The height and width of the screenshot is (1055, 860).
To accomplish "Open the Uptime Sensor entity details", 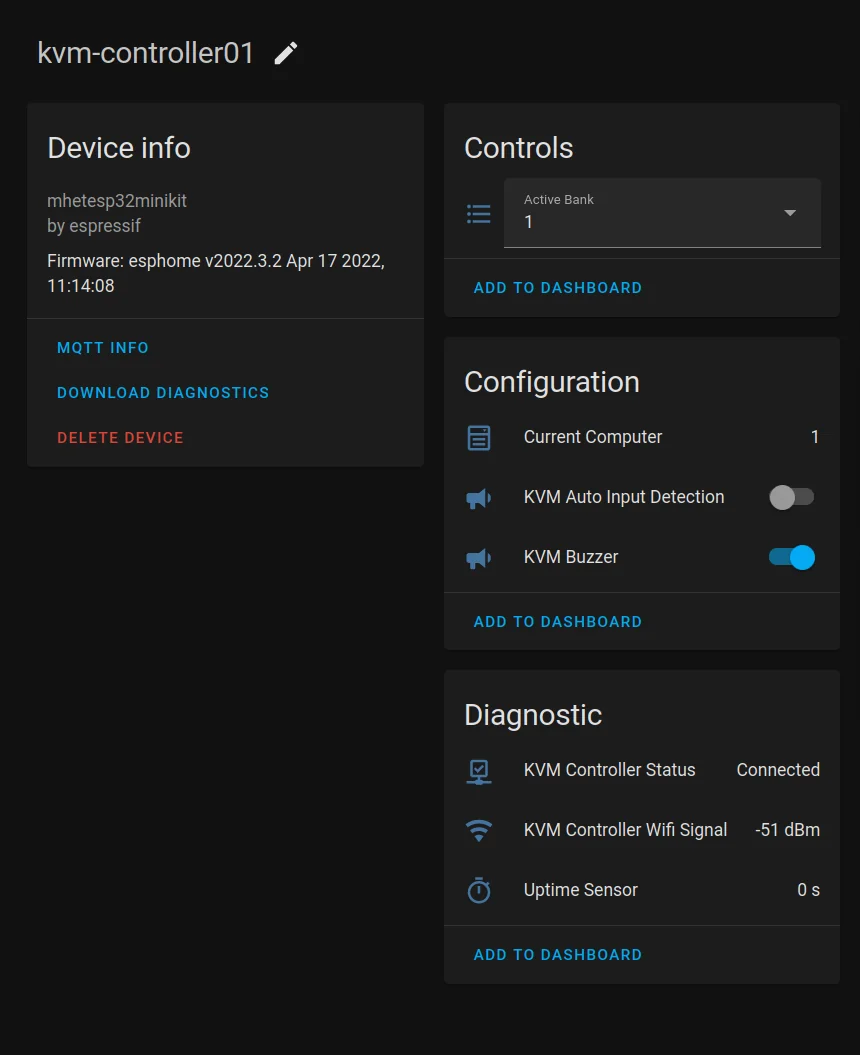I will tap(581, 890).
